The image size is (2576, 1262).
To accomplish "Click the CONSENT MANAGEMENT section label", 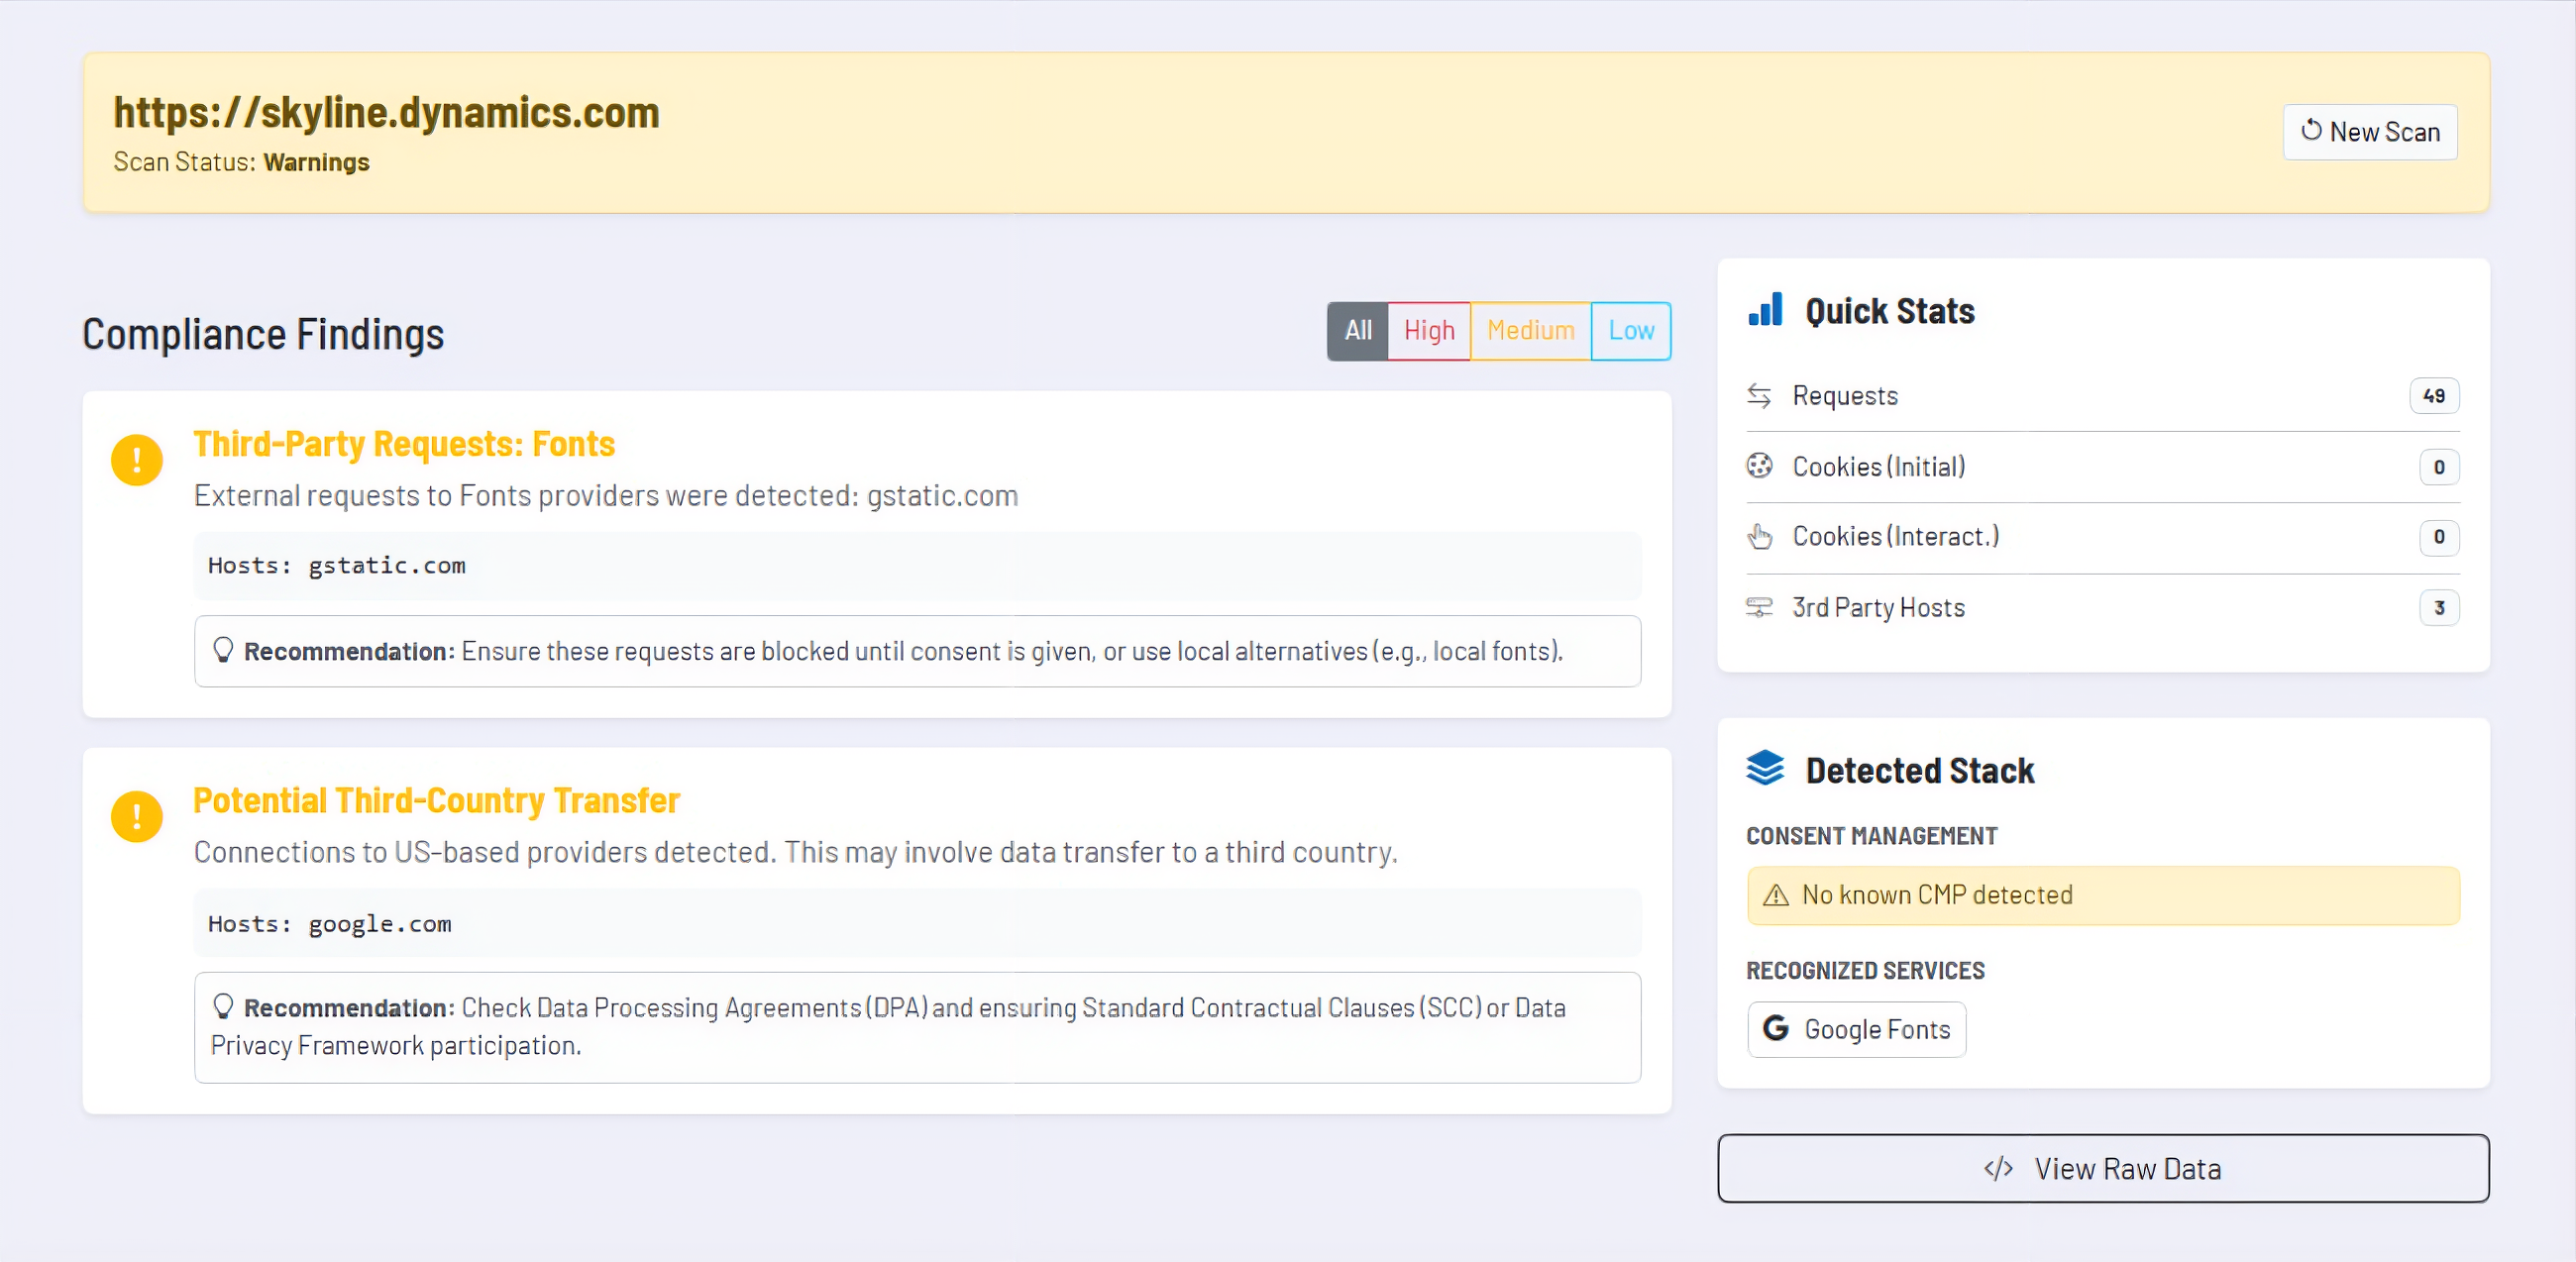I will click(1871, 836).
